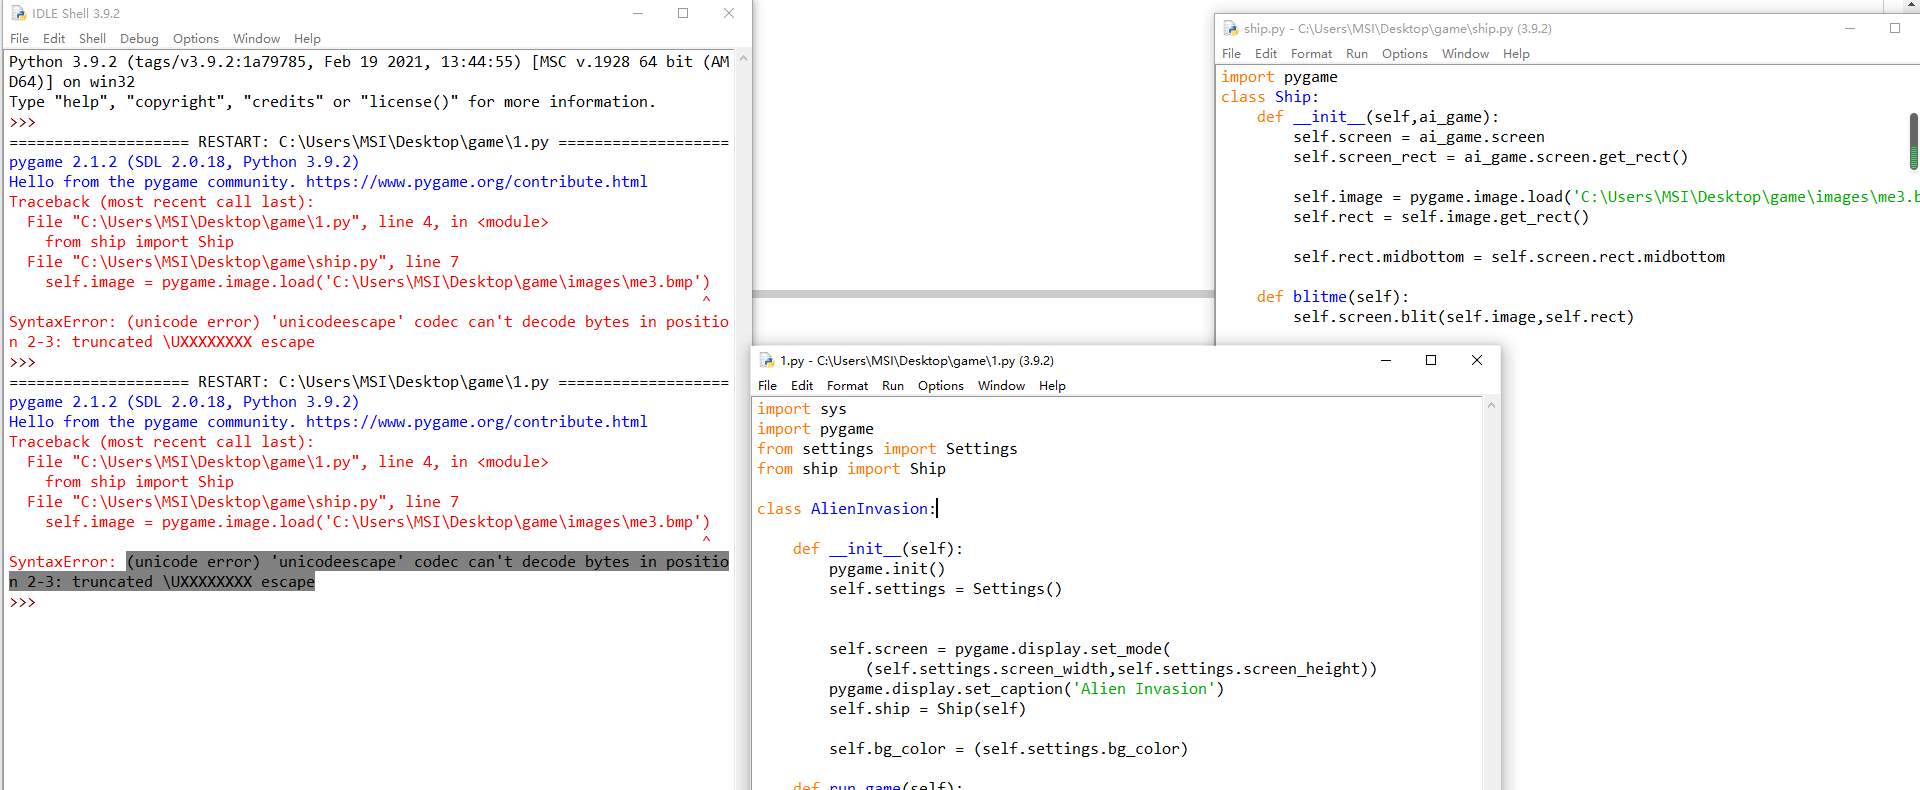This screenshot has width=1920, height=790.
Task: Click 'def blitme(self):' in ship.py
Action: click(1333, 297)
